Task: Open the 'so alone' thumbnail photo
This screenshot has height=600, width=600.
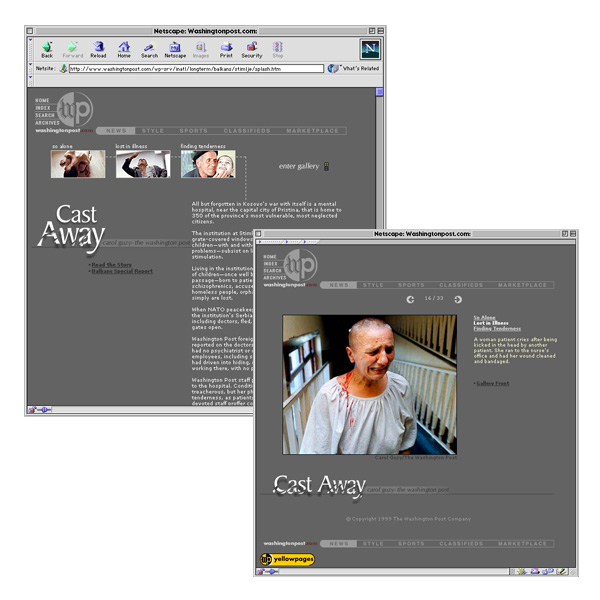Action: pyautogui.click(x=78, y=164)
